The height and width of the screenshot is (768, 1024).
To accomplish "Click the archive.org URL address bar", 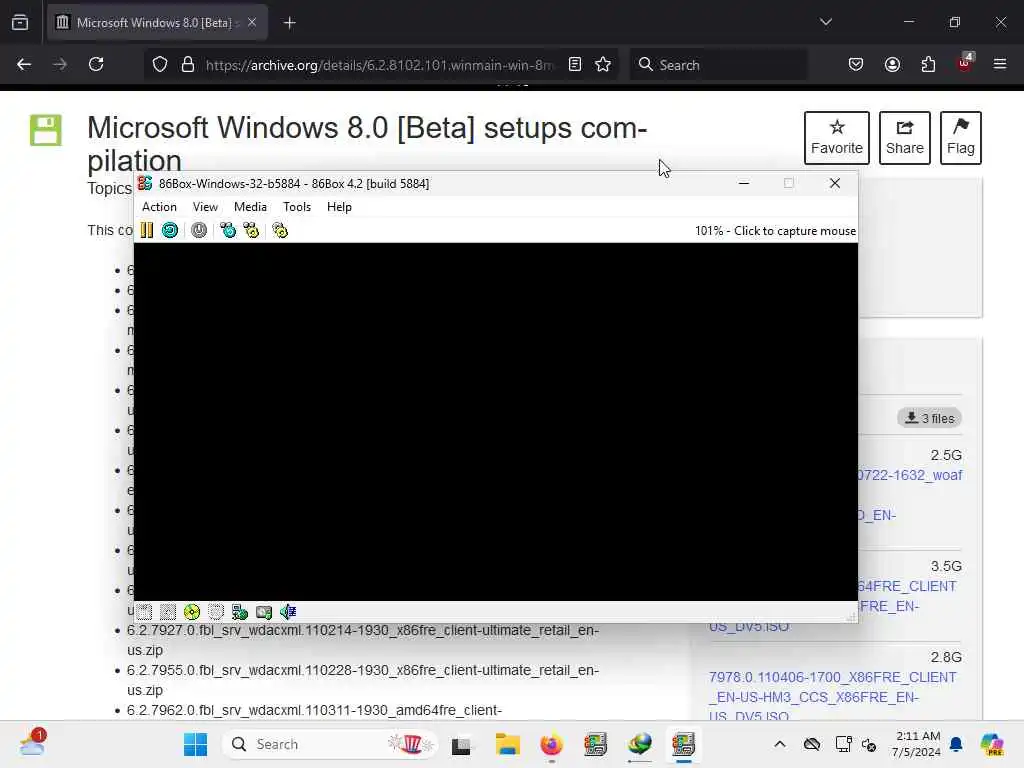I will pyautogui.click(x=379, y=65).
